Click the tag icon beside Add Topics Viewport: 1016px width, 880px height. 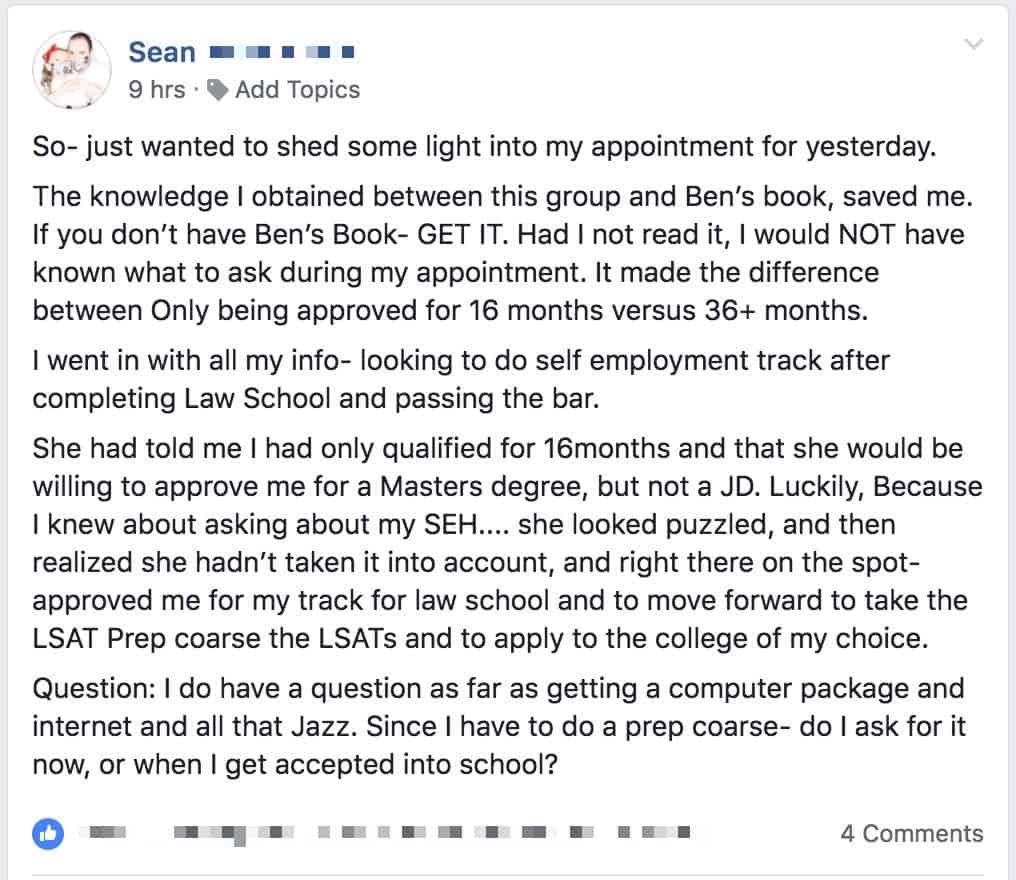tap(217, 90)
